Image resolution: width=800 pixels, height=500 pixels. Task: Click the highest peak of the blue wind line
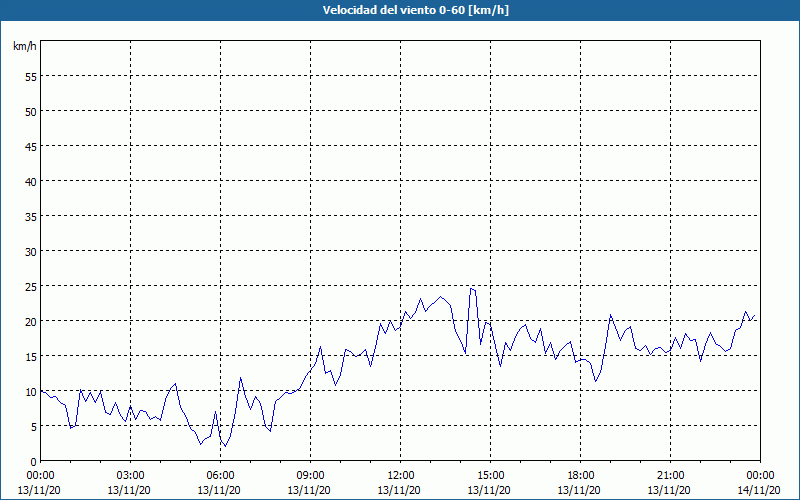(471, 289)
